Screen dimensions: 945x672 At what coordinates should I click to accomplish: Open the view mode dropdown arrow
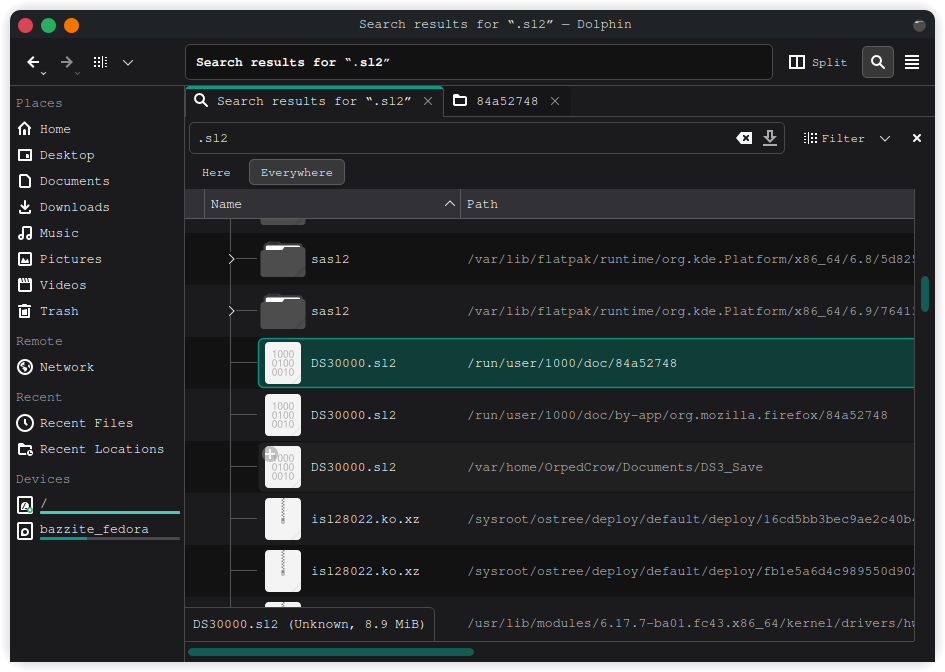128,62
